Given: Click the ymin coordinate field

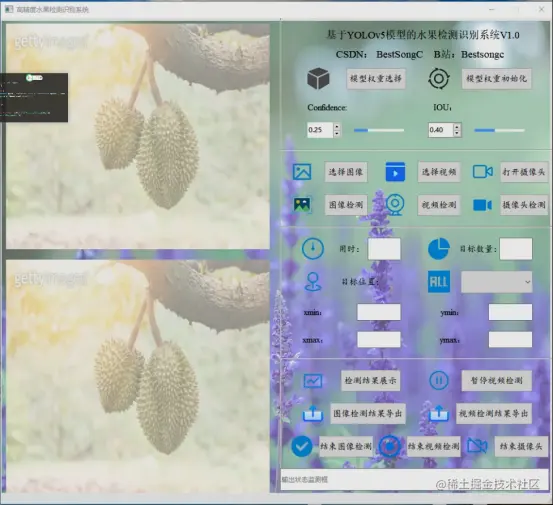Looking at the screenshot, I should click(510, 312).
